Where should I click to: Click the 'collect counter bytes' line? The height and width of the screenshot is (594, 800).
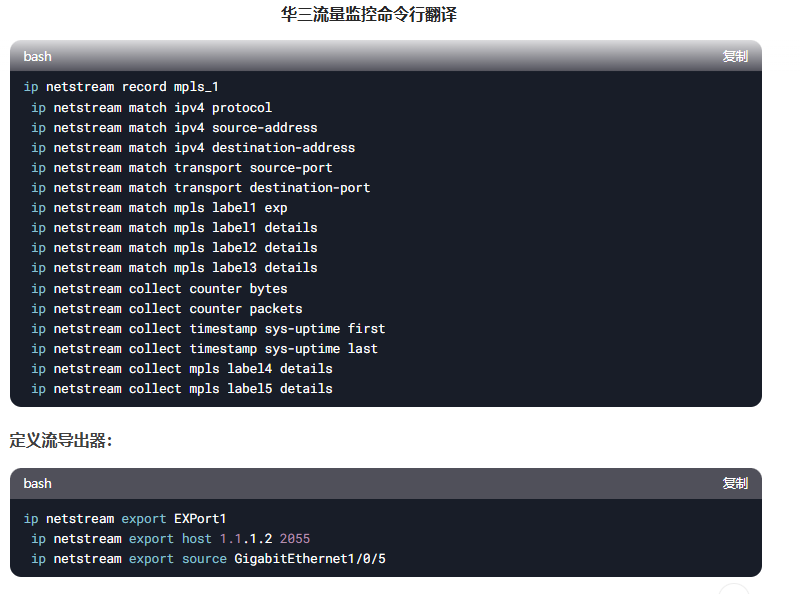[159, 289]
